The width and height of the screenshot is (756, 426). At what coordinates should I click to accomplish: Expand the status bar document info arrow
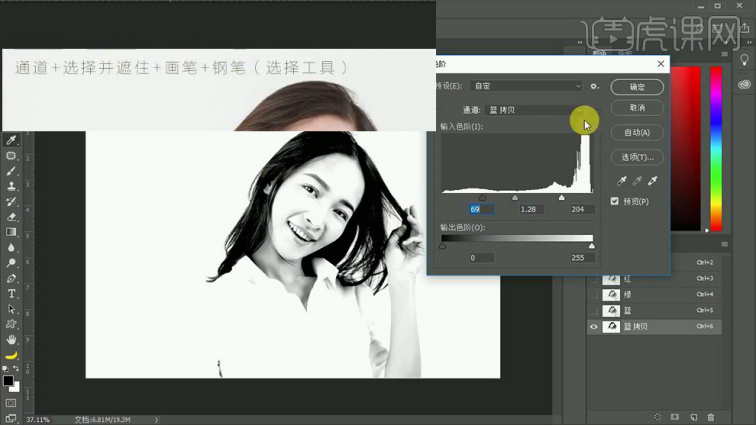point(156,420)
